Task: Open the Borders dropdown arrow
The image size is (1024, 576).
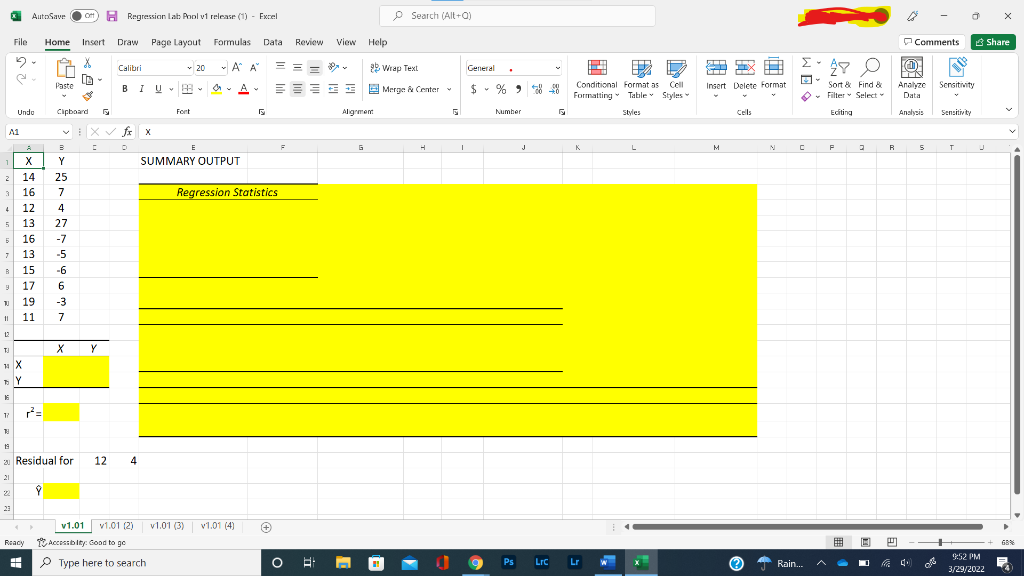Action: [200, 89]
